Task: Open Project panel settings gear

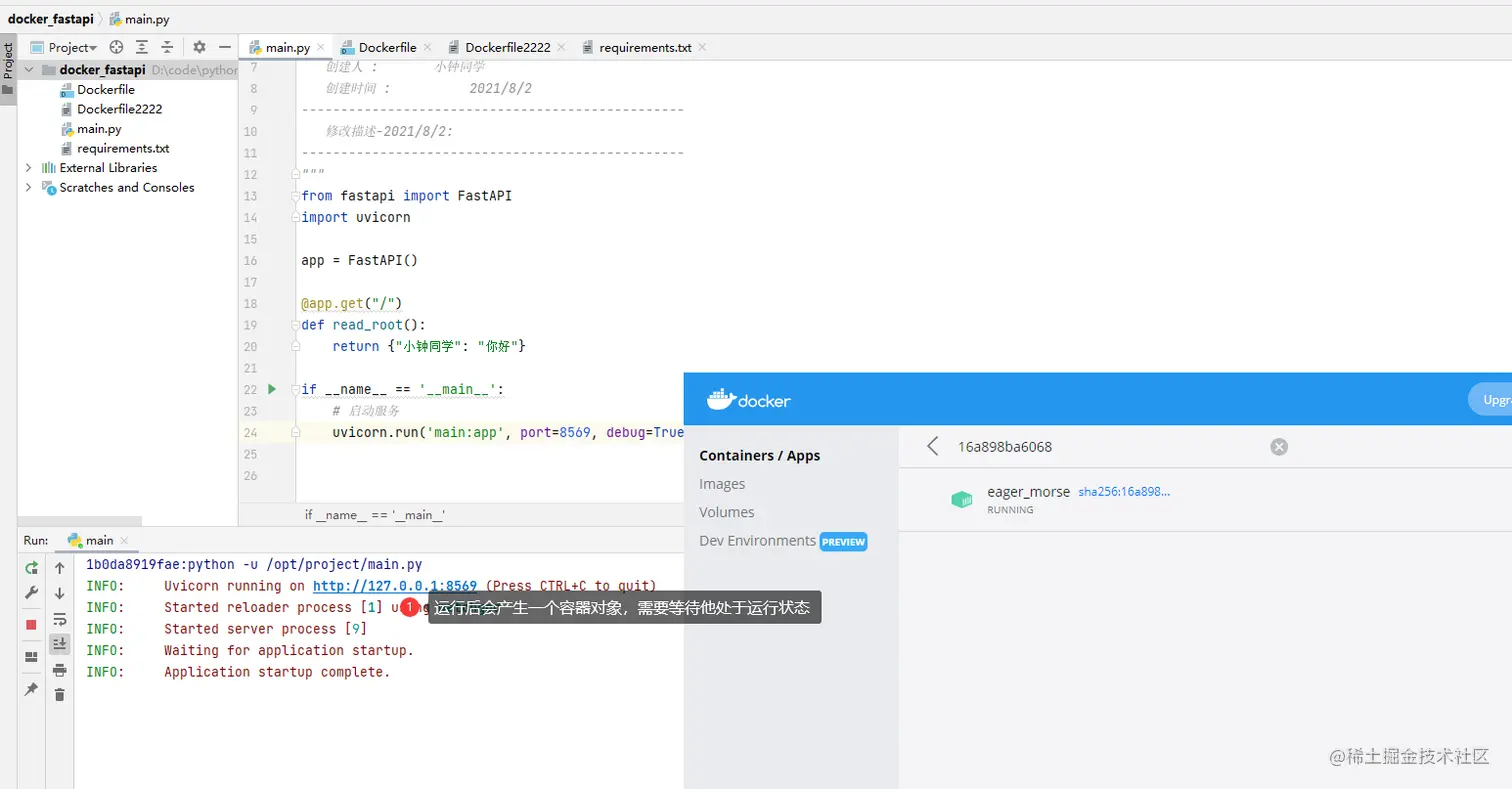Action: coord(199,47)
